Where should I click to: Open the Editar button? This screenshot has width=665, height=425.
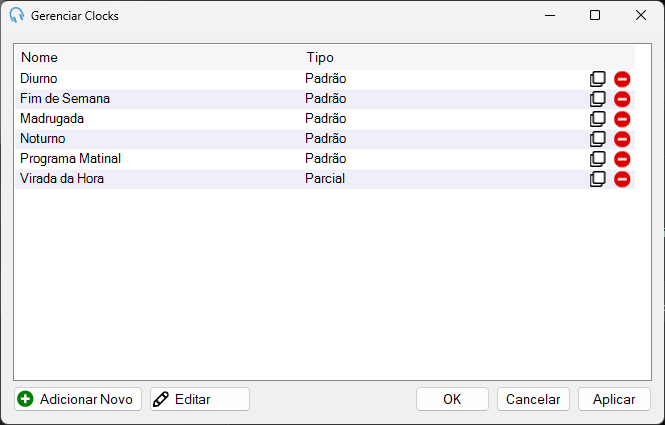tap(200, 399)
